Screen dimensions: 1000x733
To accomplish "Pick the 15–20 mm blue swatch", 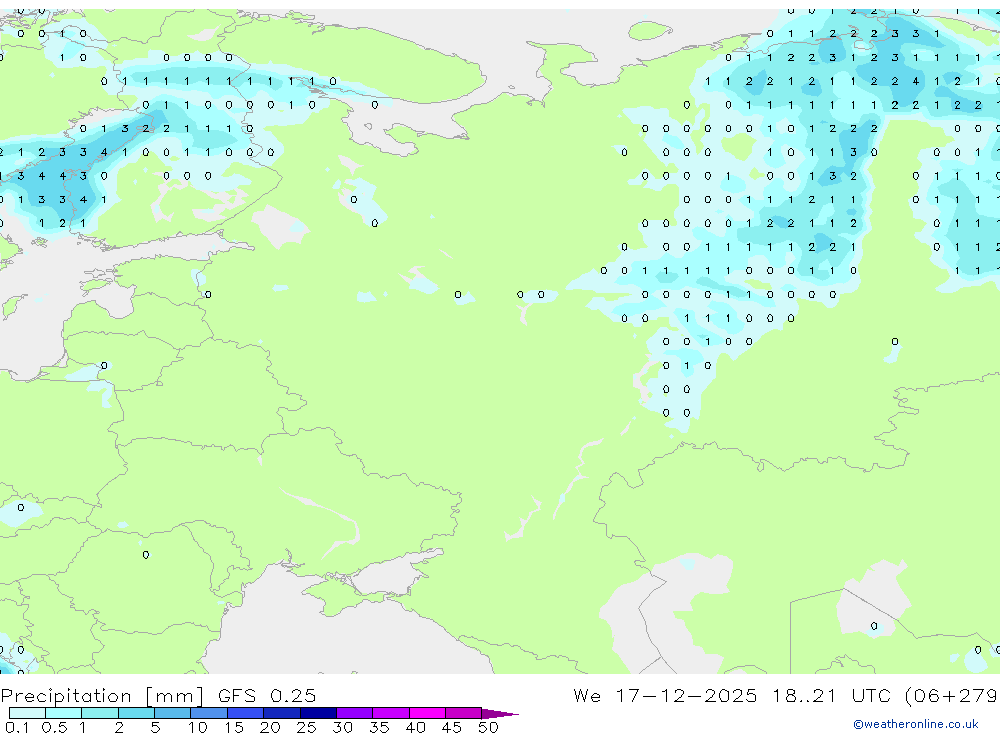I will coord(245,713).
